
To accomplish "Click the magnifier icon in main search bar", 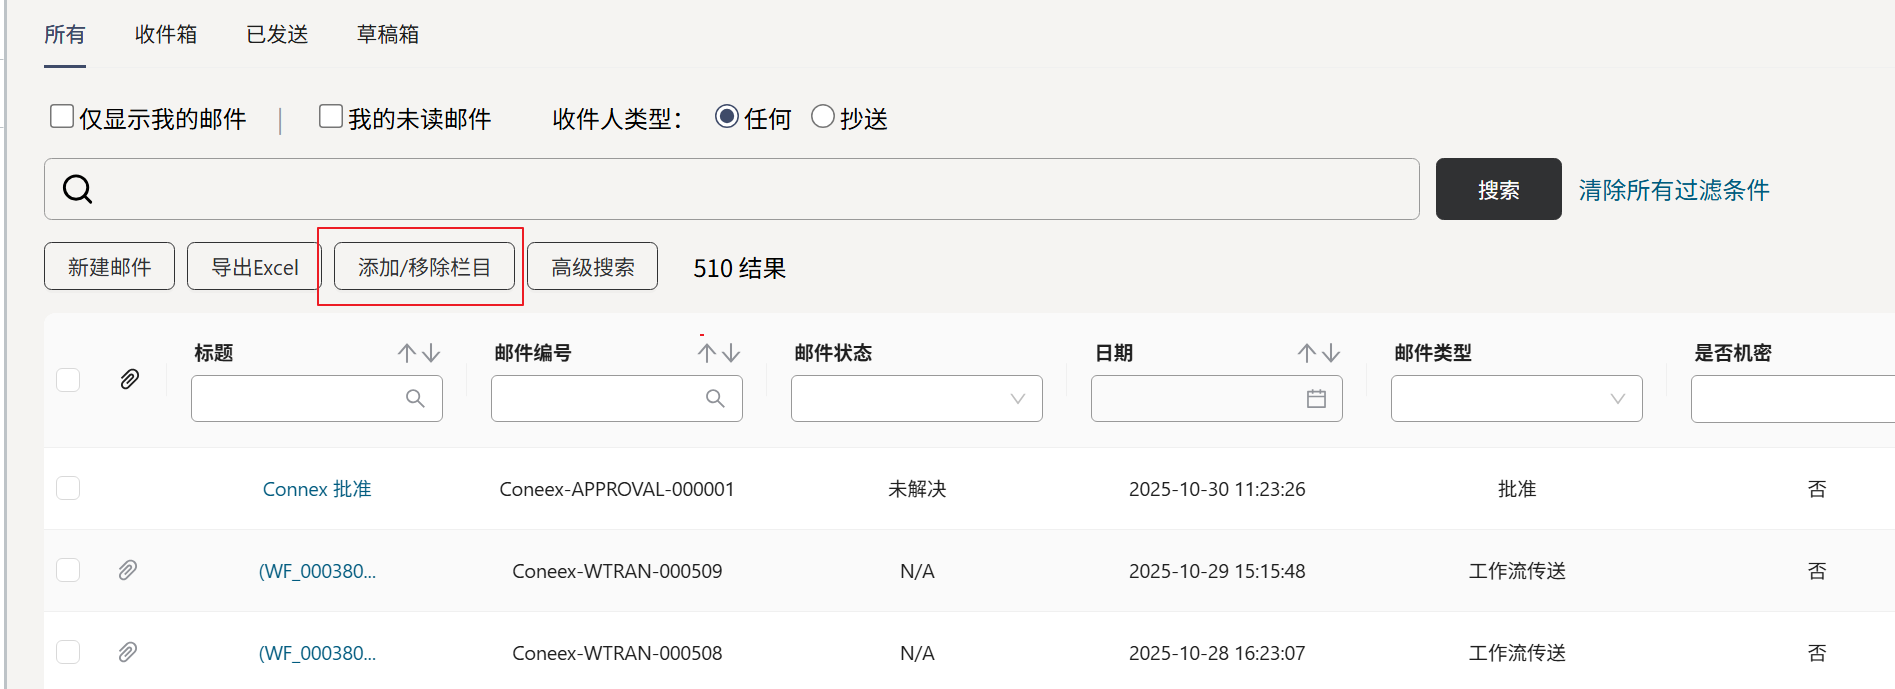I will (78, 189).
